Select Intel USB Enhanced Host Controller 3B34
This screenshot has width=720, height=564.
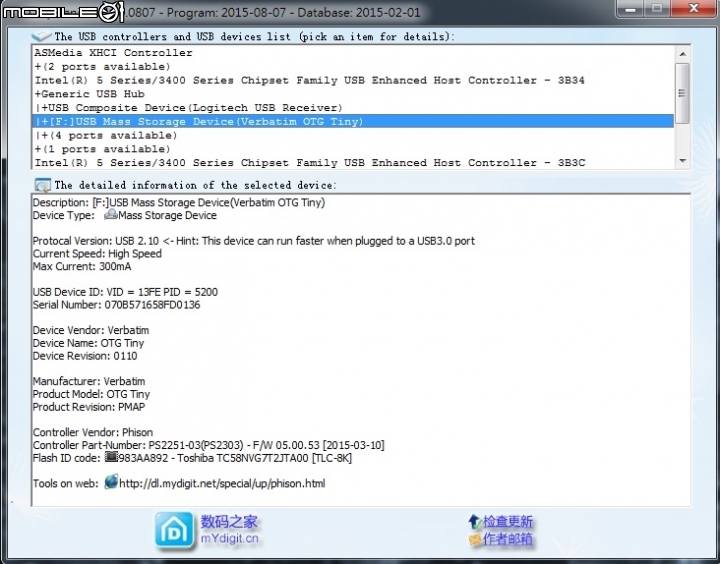(x=354, y=80)
